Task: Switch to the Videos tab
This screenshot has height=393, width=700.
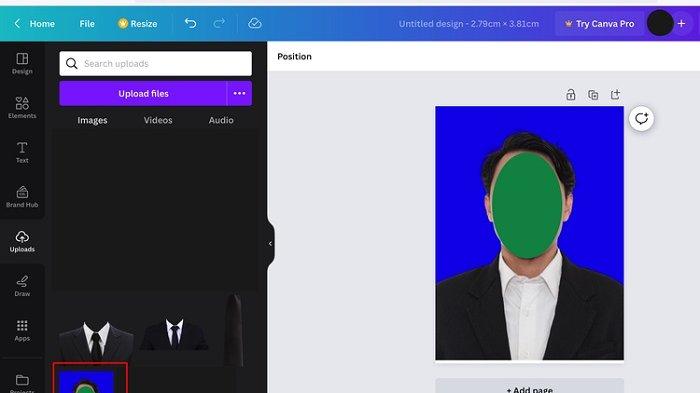Action: tap(158, 120)
